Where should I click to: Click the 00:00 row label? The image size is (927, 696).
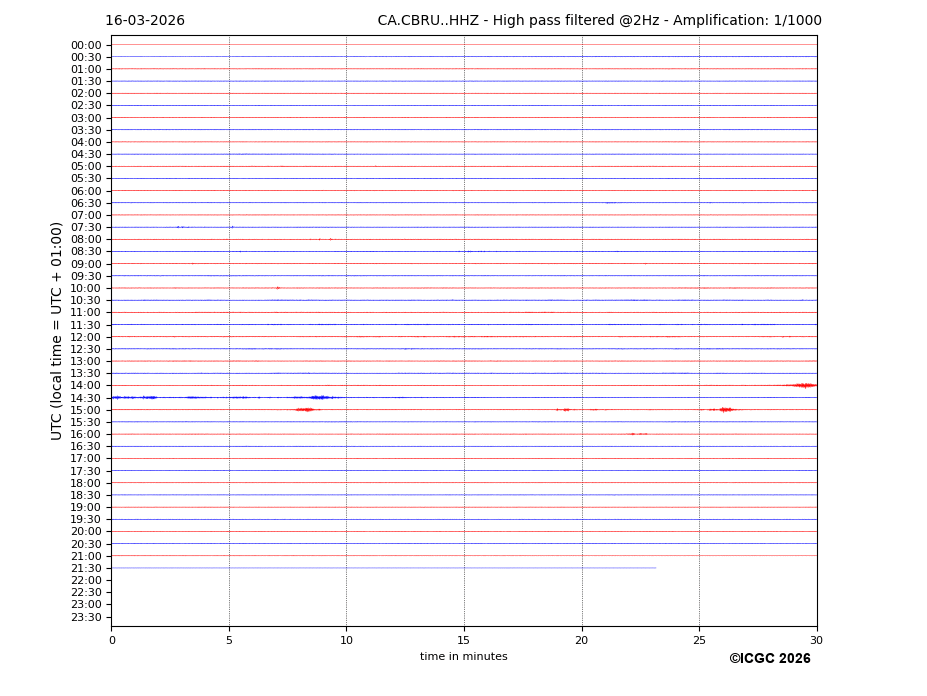[86, 45]
